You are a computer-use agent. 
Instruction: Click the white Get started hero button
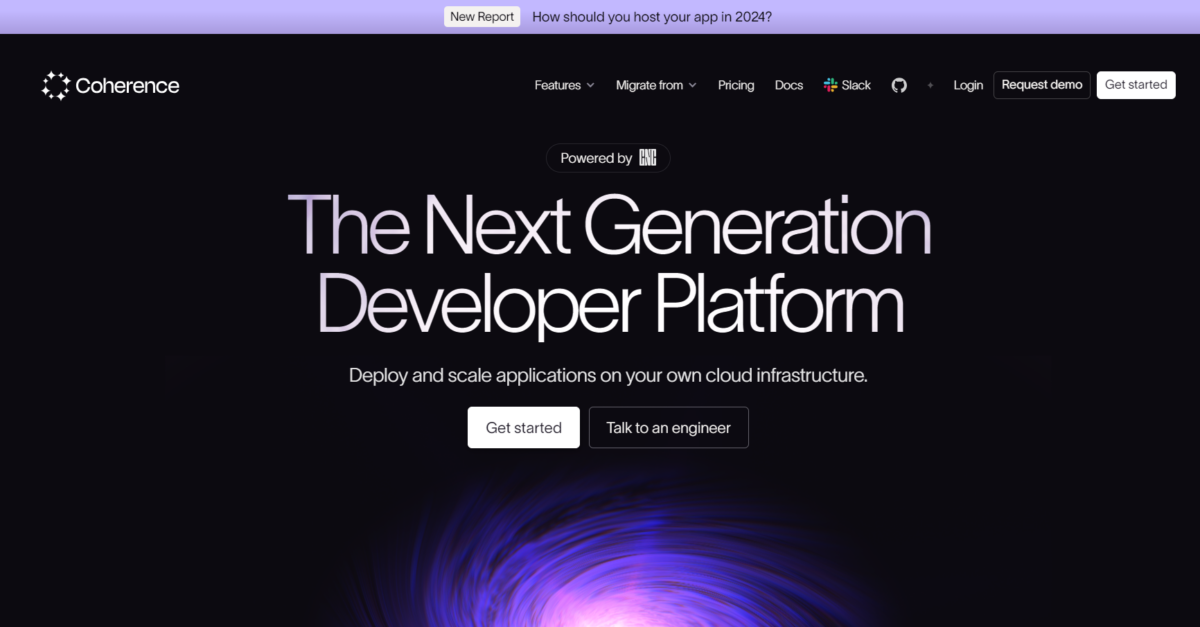[x=523, y=427]
